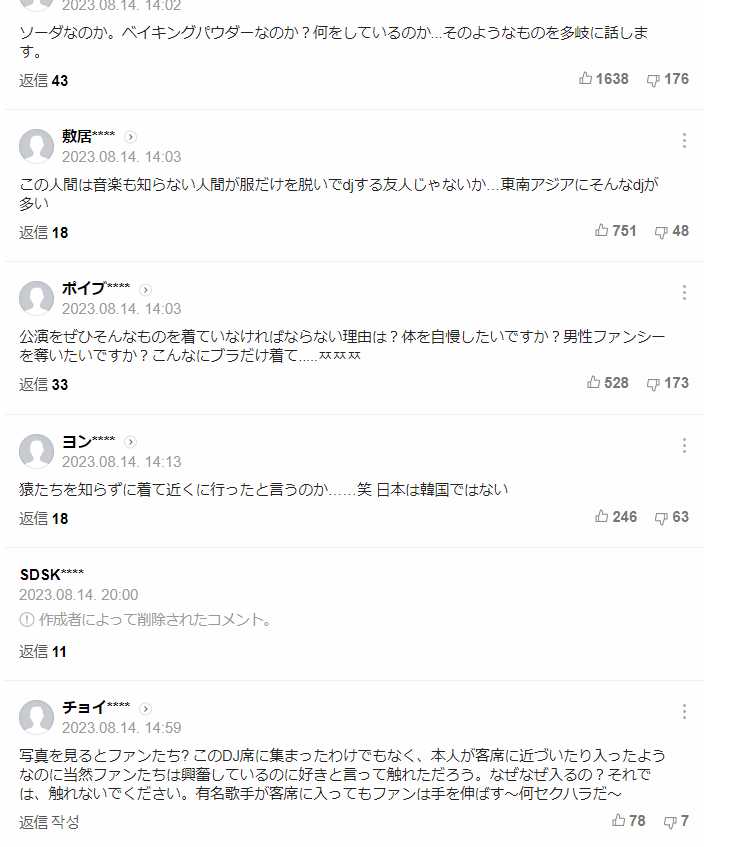Expand 43 replies on top comment
745x847 pixels.
click(x=44, y=80)
